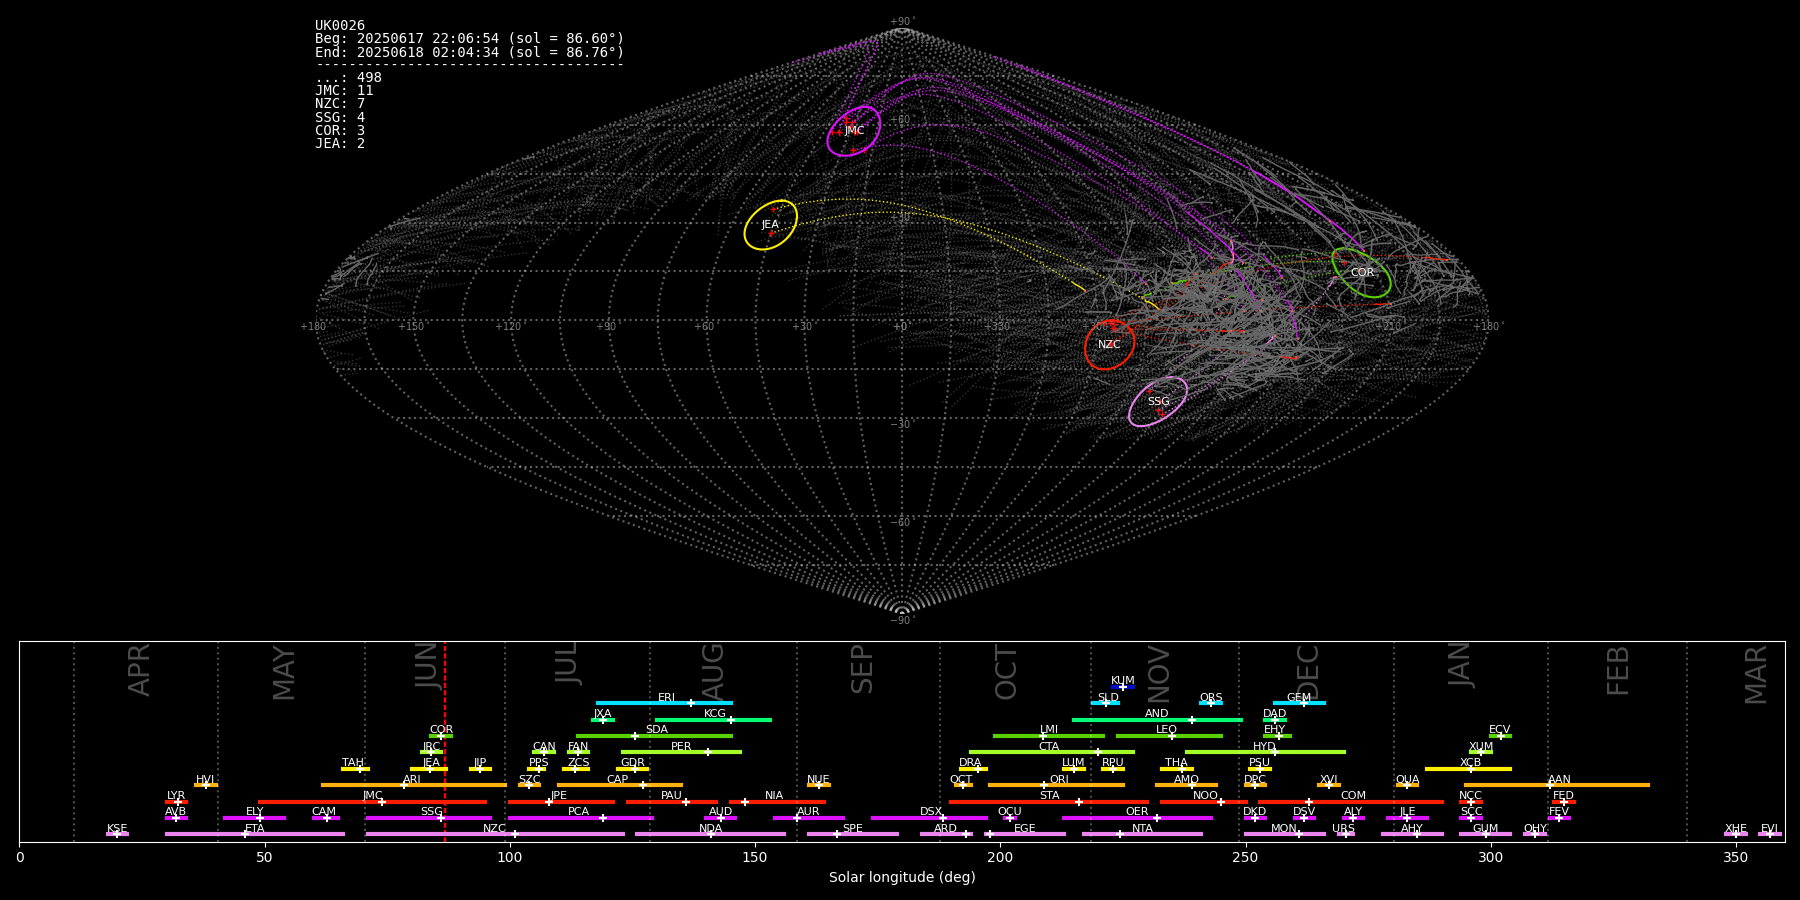Click the EVI shower bar in timeline
The height and width of the screenshot is (900, 1800).
pos(1770,834)
